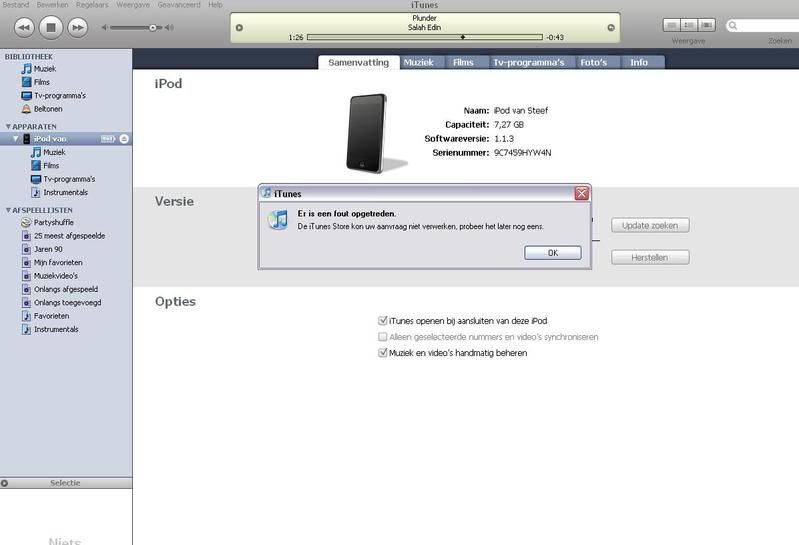Screen dimensions: 799x545
Task: Collapse the iPod van device tree
Action: pos(15,139)
